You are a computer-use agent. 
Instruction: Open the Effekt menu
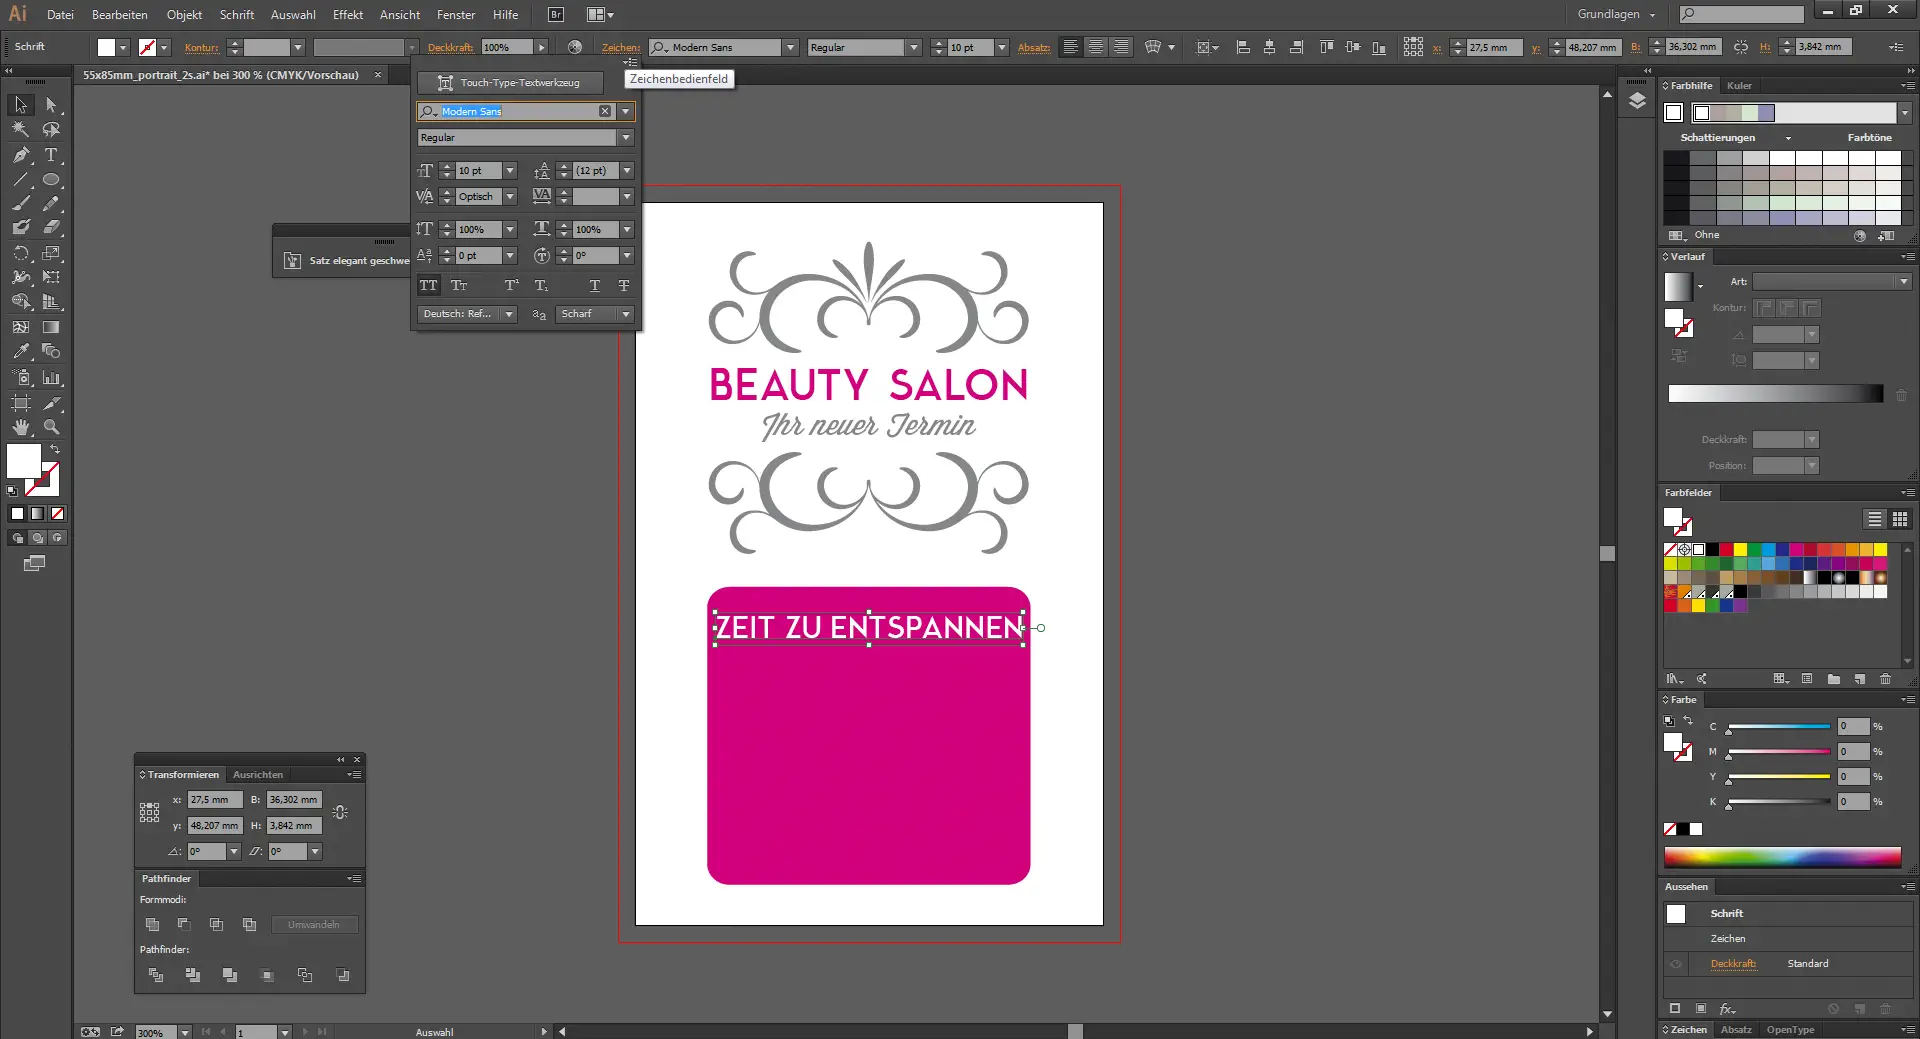[x=347, y=15]
